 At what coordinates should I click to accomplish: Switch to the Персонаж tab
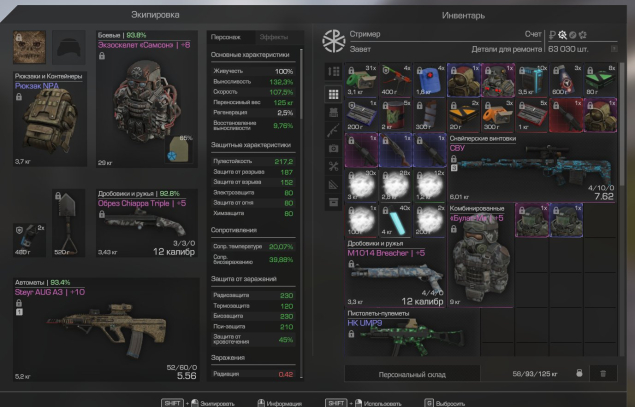click(x=226, y=37)
